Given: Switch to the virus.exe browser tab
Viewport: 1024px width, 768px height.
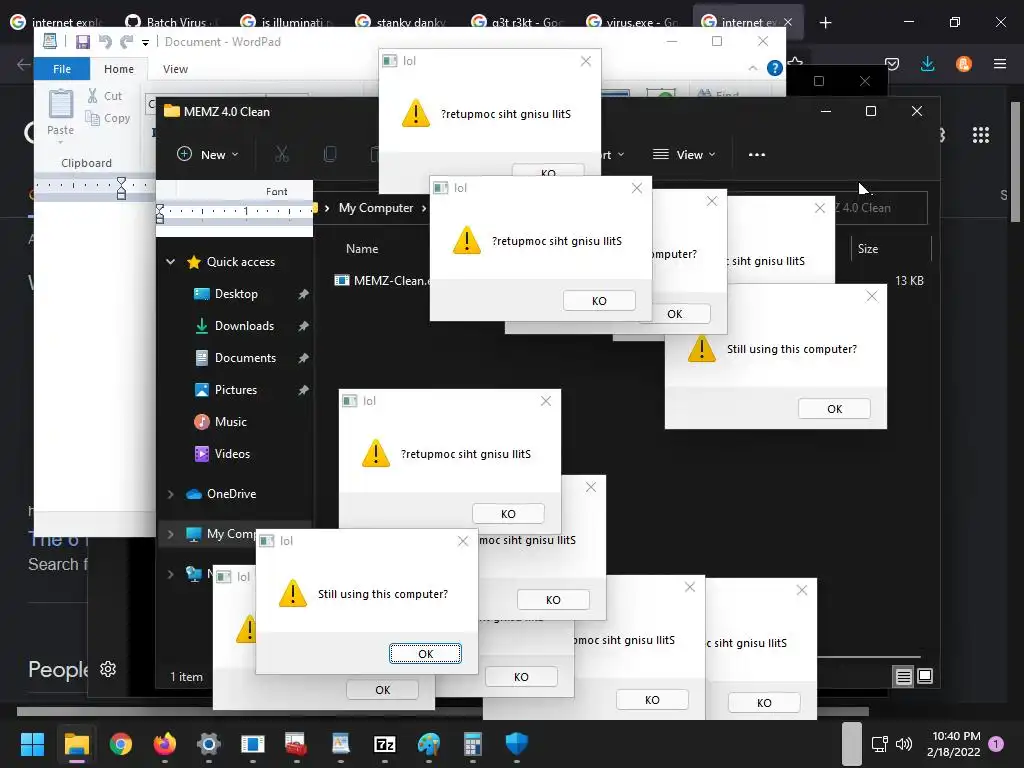Looking at the screenshot, I should (631, 22).
